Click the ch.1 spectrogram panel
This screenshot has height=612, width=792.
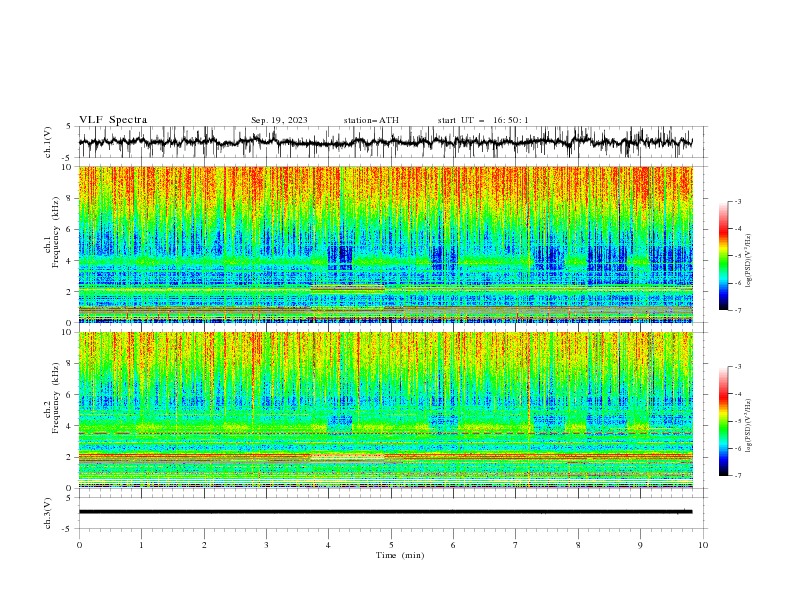(385, 244)
